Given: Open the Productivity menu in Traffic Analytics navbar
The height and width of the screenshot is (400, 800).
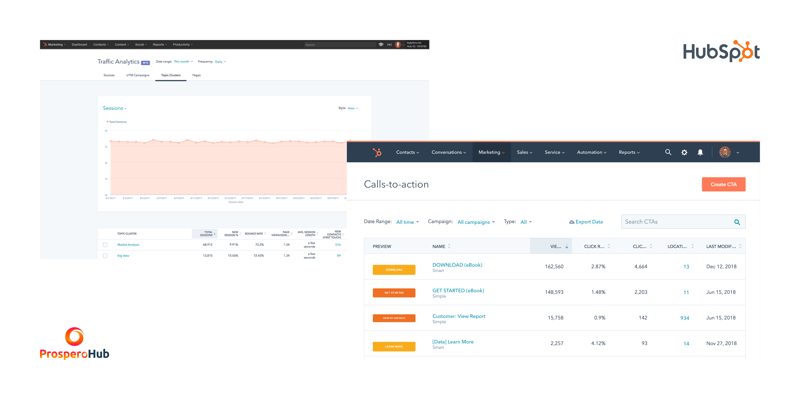Looking at the screenshot, I should click(183, 45).
